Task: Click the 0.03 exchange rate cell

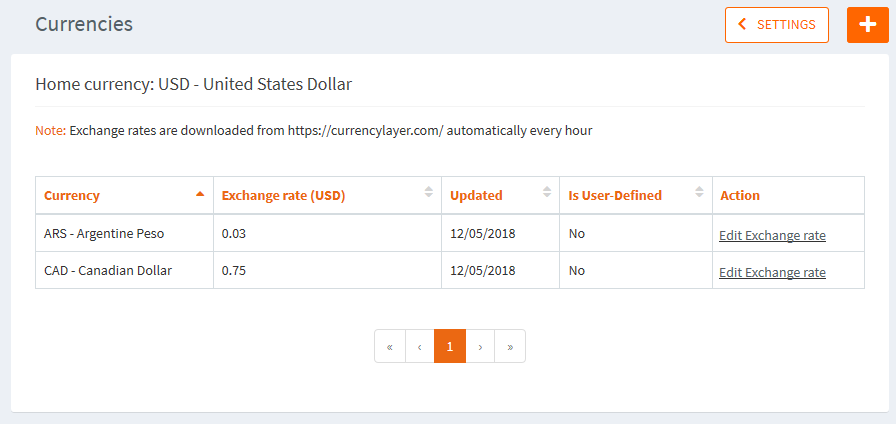Action: pyautogui.click(x=234, y=233)
